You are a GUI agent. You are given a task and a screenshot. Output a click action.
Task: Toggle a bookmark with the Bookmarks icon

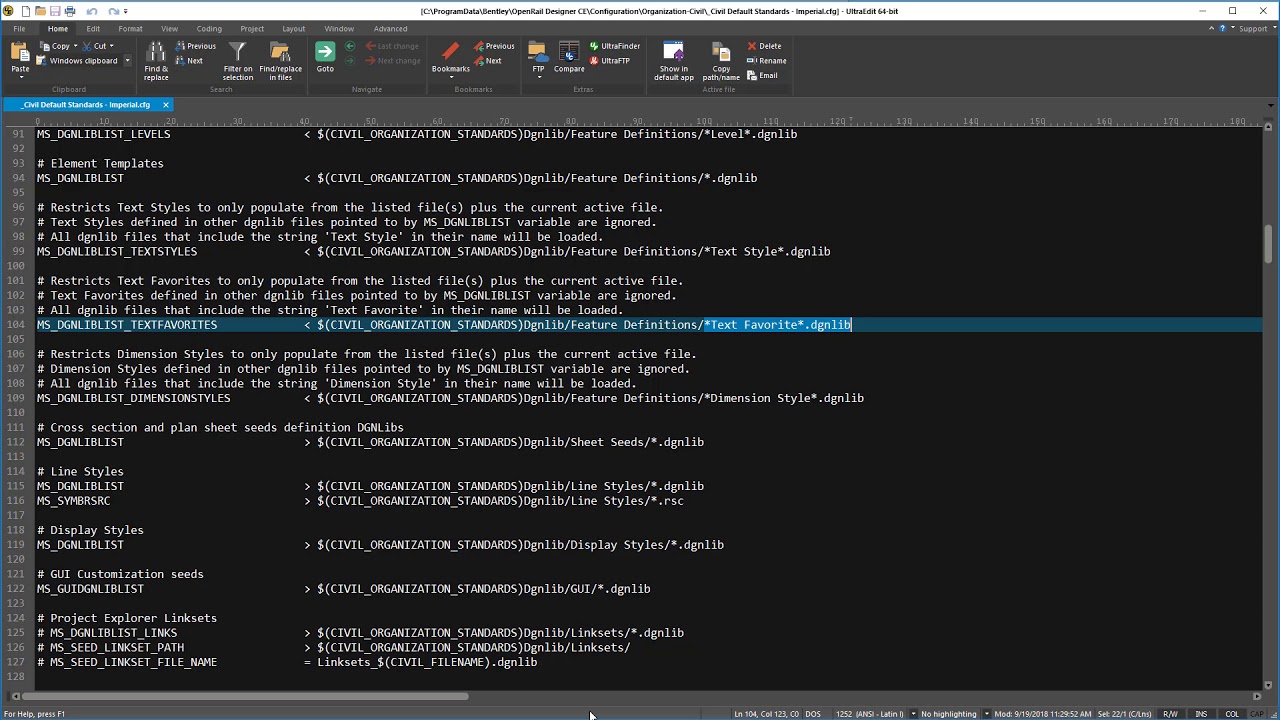pos(450,52)
